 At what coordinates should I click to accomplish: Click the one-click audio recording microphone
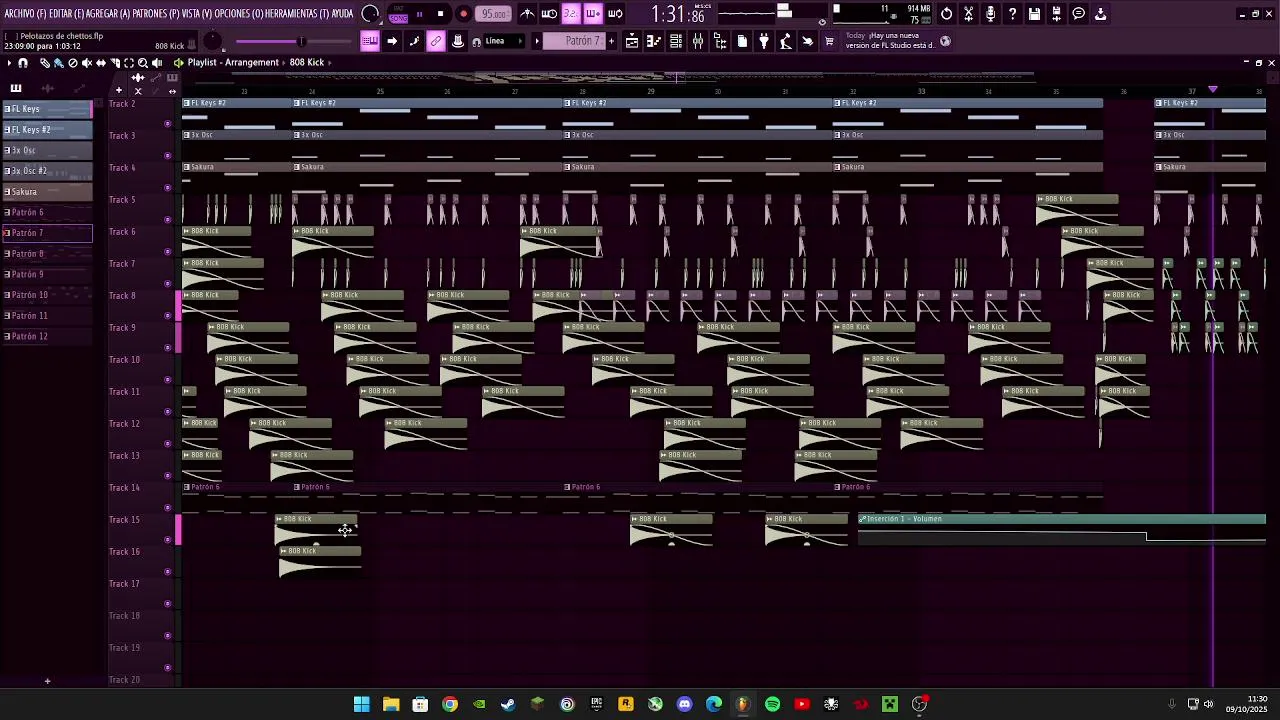(x=991, y=14)
